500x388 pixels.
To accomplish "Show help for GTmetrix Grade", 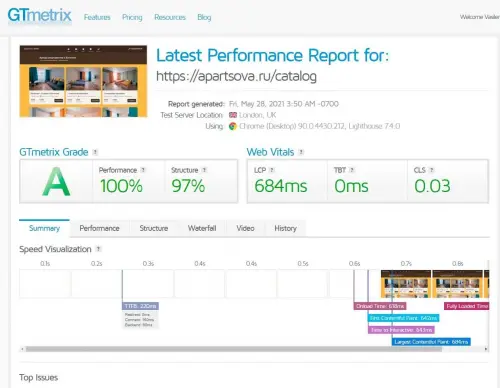I will point(95,152).
